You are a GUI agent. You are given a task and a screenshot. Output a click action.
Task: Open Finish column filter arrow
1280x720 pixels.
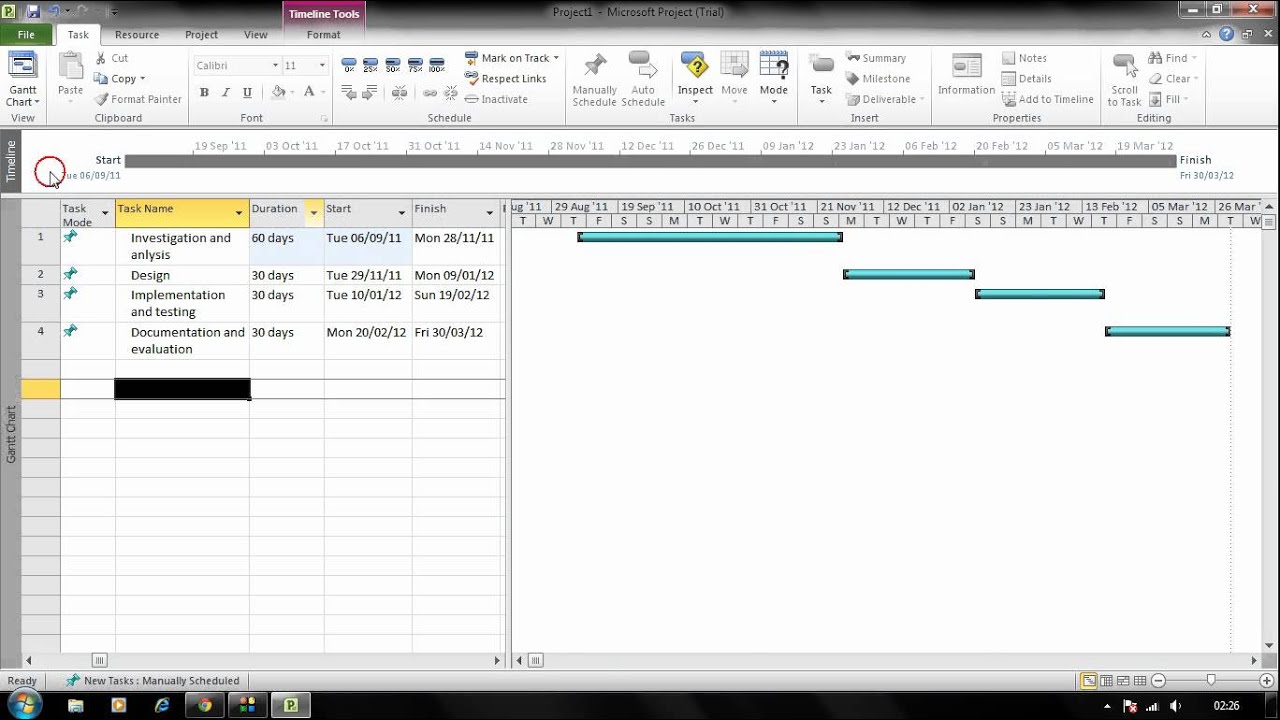490,213
